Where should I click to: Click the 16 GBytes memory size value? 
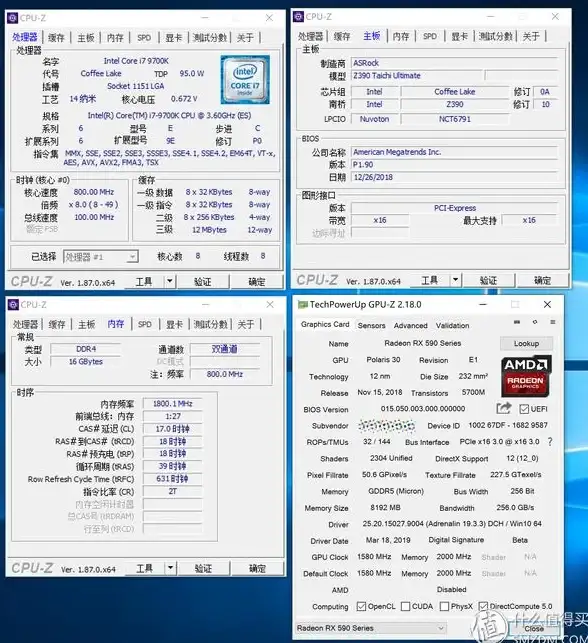tap(86, 362)
